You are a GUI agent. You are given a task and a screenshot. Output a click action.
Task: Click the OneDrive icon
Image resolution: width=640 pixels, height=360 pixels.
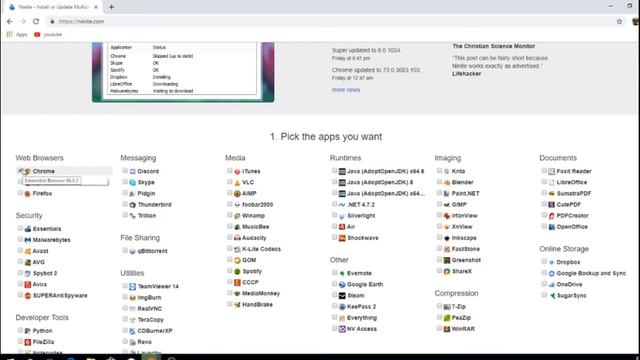[551, 284]
